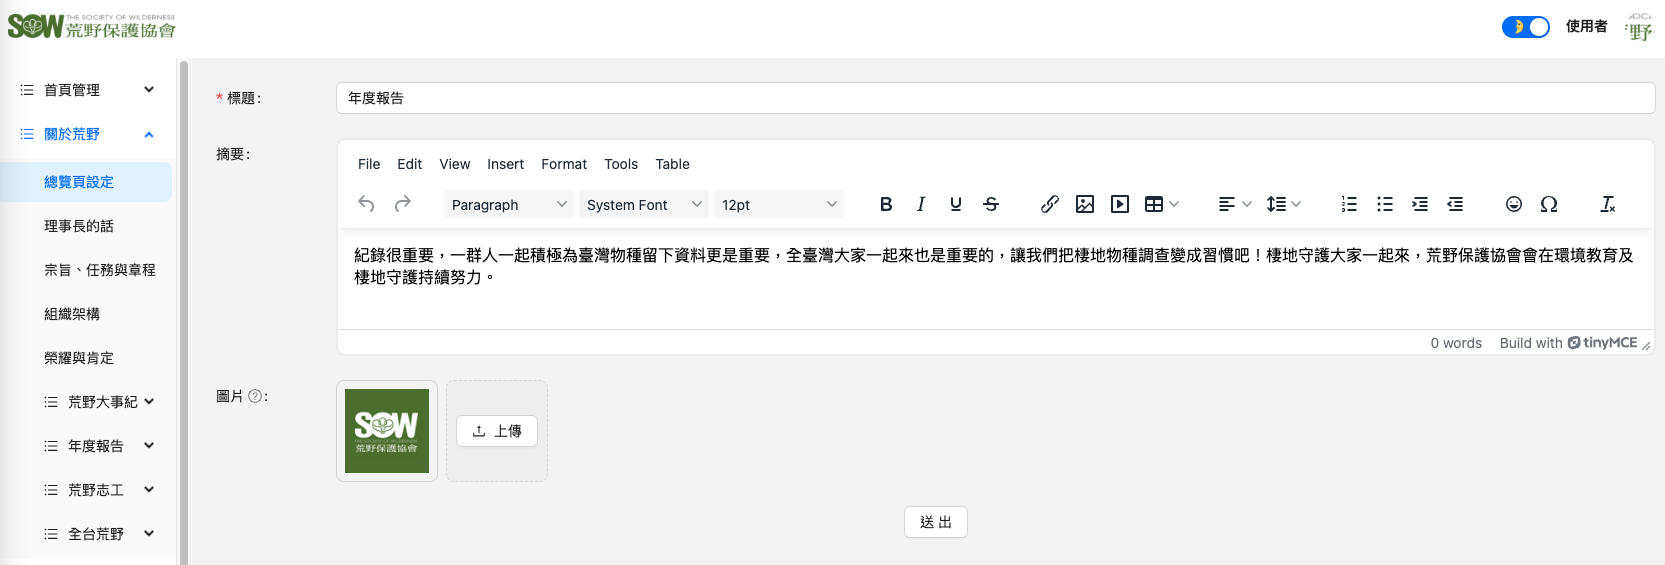Open the 12pt font size dropdown
This screenshot has height=565, width=1665.
778,205
